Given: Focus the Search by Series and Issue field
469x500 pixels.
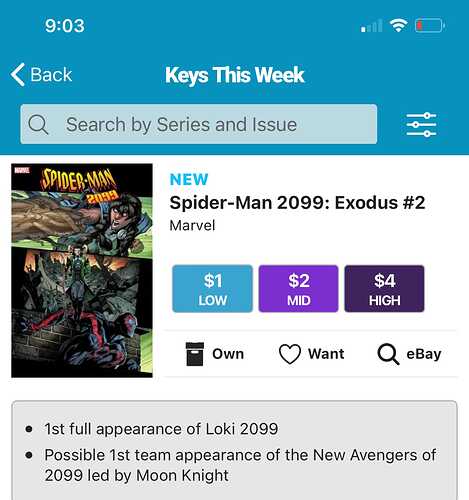Looking at the screenshot, I should coord(199,124).
